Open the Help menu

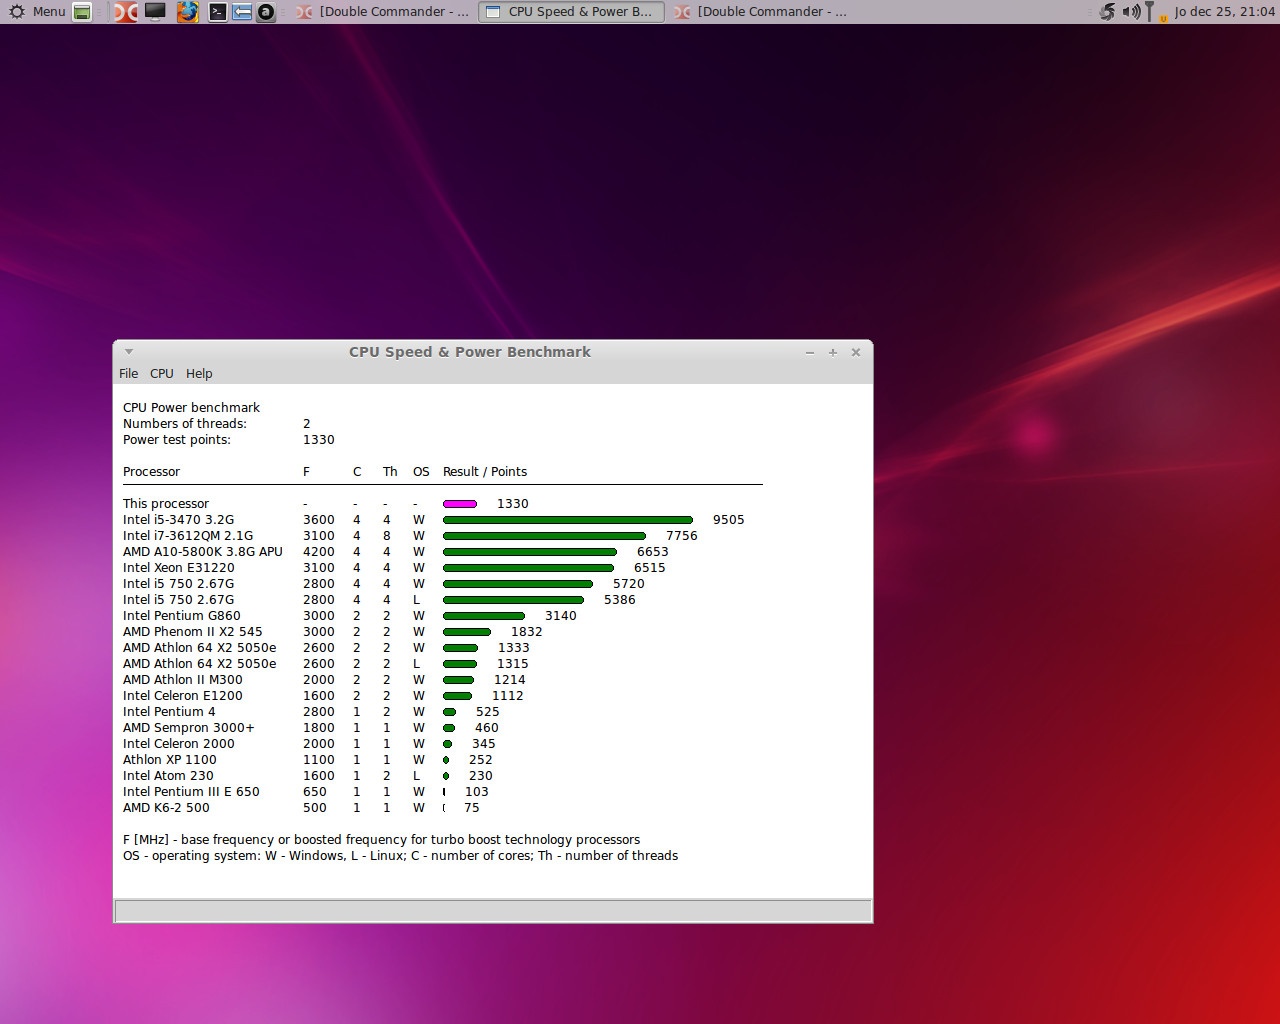coord(199,374)
